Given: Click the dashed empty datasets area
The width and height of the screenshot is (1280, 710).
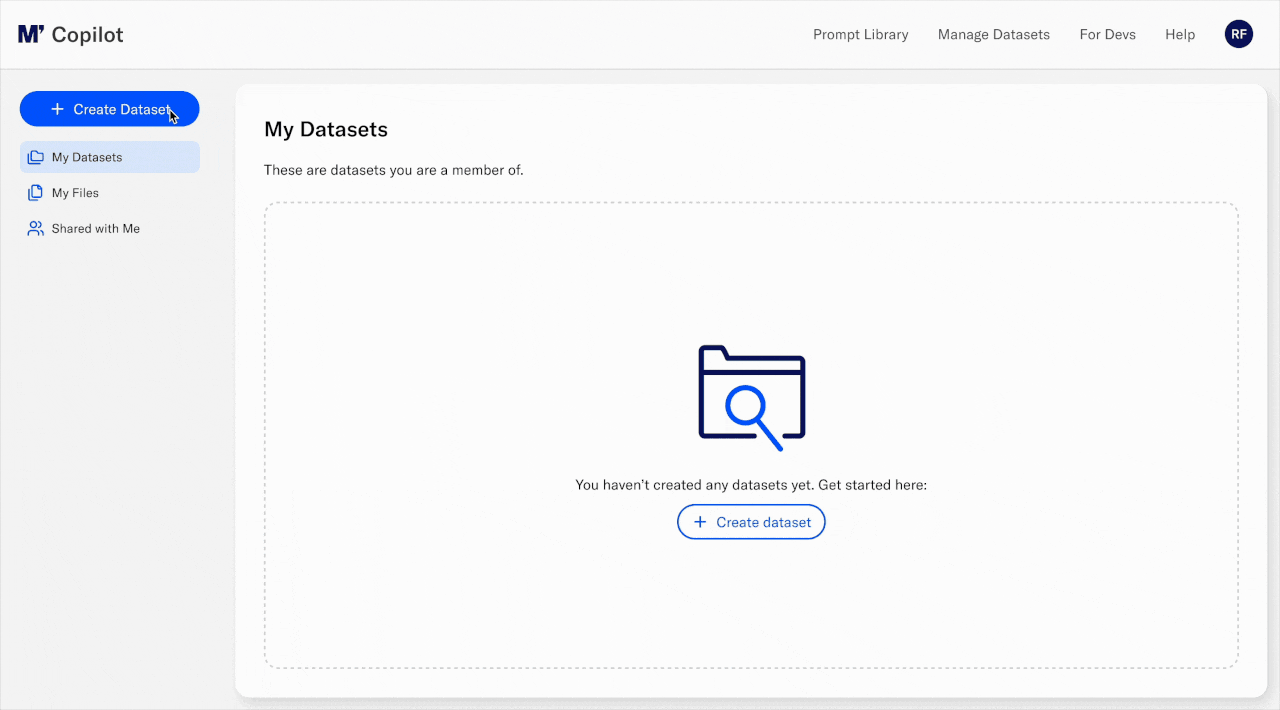Looking at the screenshot, I should (x=750, y=620).
